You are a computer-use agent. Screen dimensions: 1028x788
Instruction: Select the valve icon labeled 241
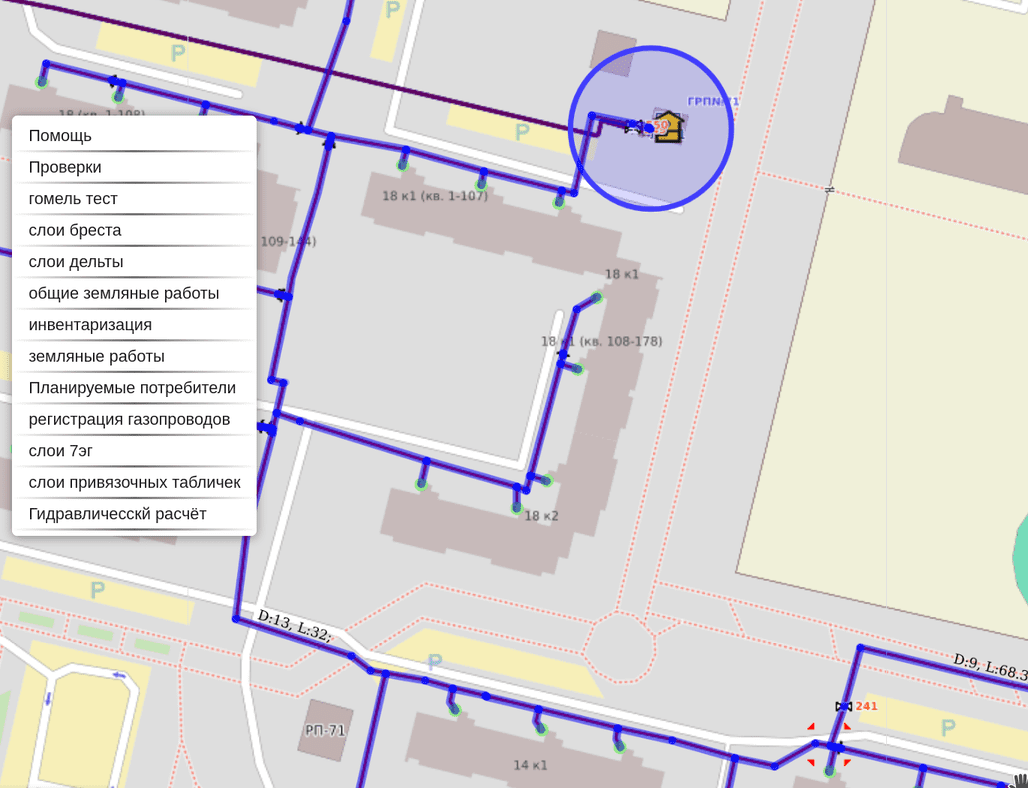coord(844,707)
